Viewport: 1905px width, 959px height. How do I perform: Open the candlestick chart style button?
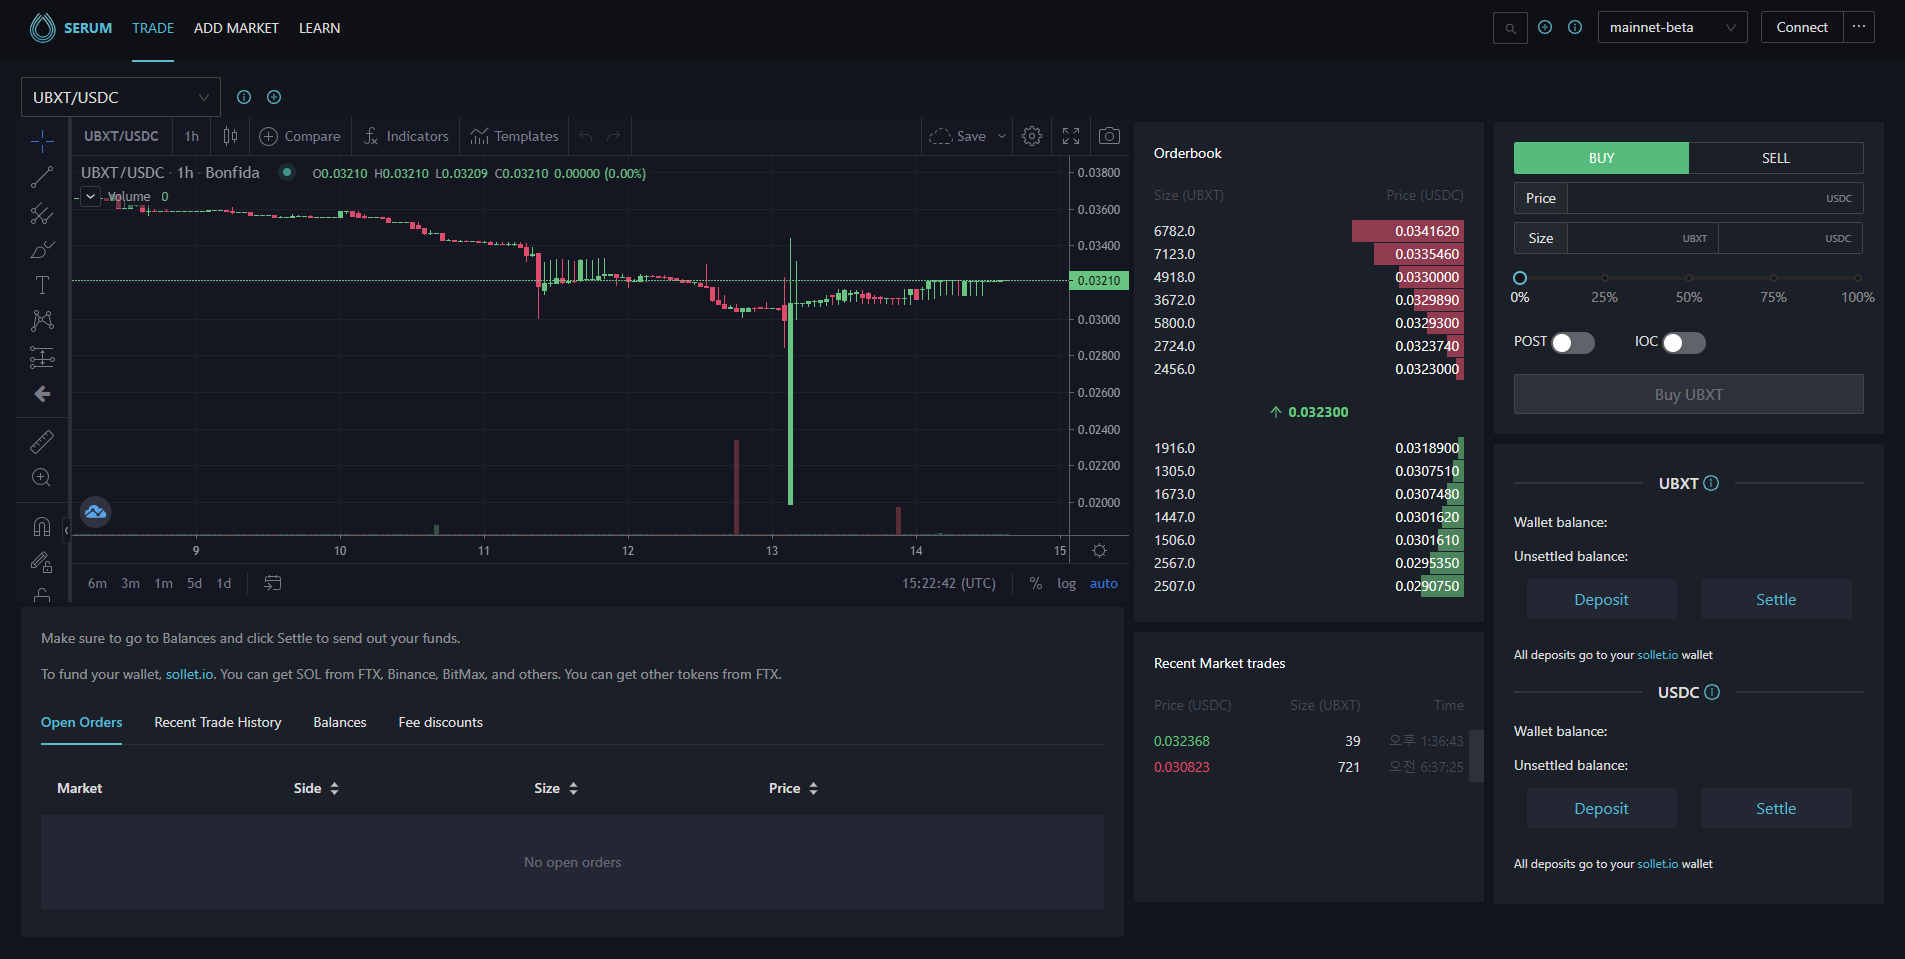pyautogui.click(x=230, y=136)
